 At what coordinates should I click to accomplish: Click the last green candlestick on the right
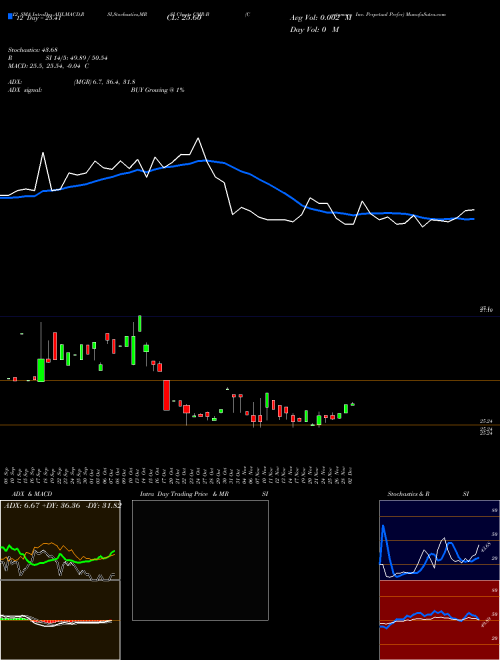tap(353, 404)
